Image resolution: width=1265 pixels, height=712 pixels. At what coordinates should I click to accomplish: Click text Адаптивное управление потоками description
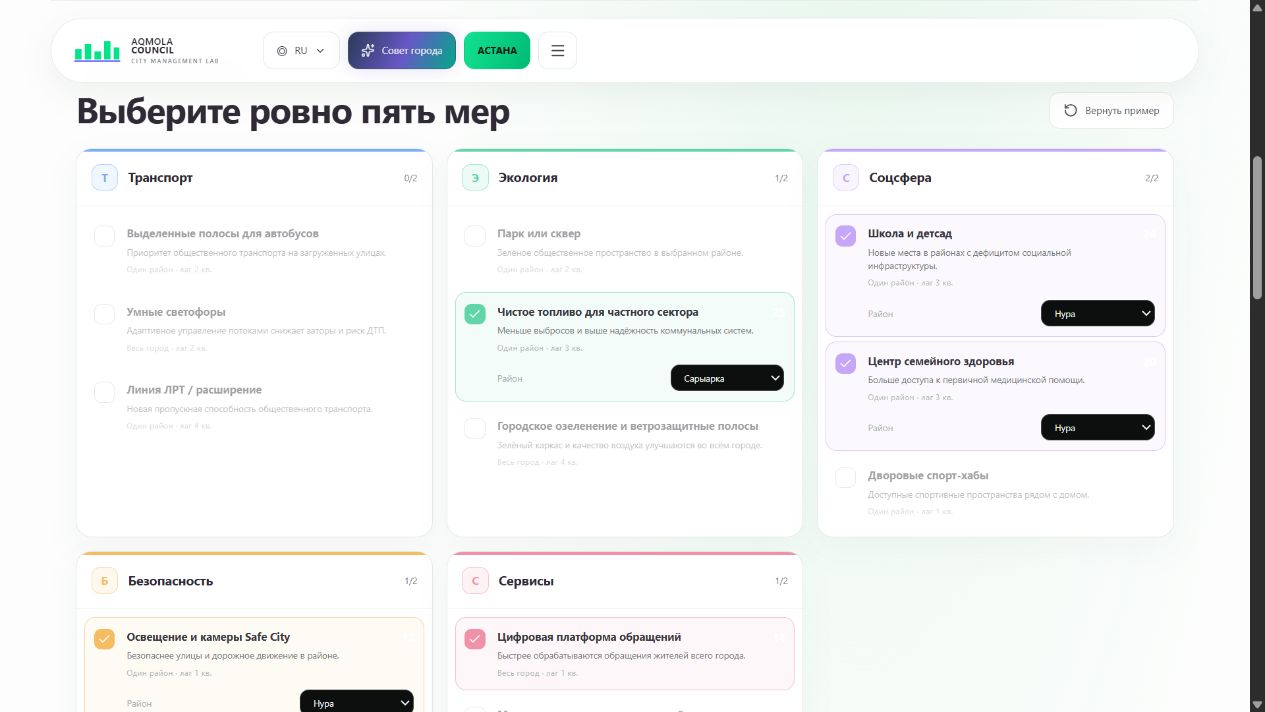click(x=256, y=331)
